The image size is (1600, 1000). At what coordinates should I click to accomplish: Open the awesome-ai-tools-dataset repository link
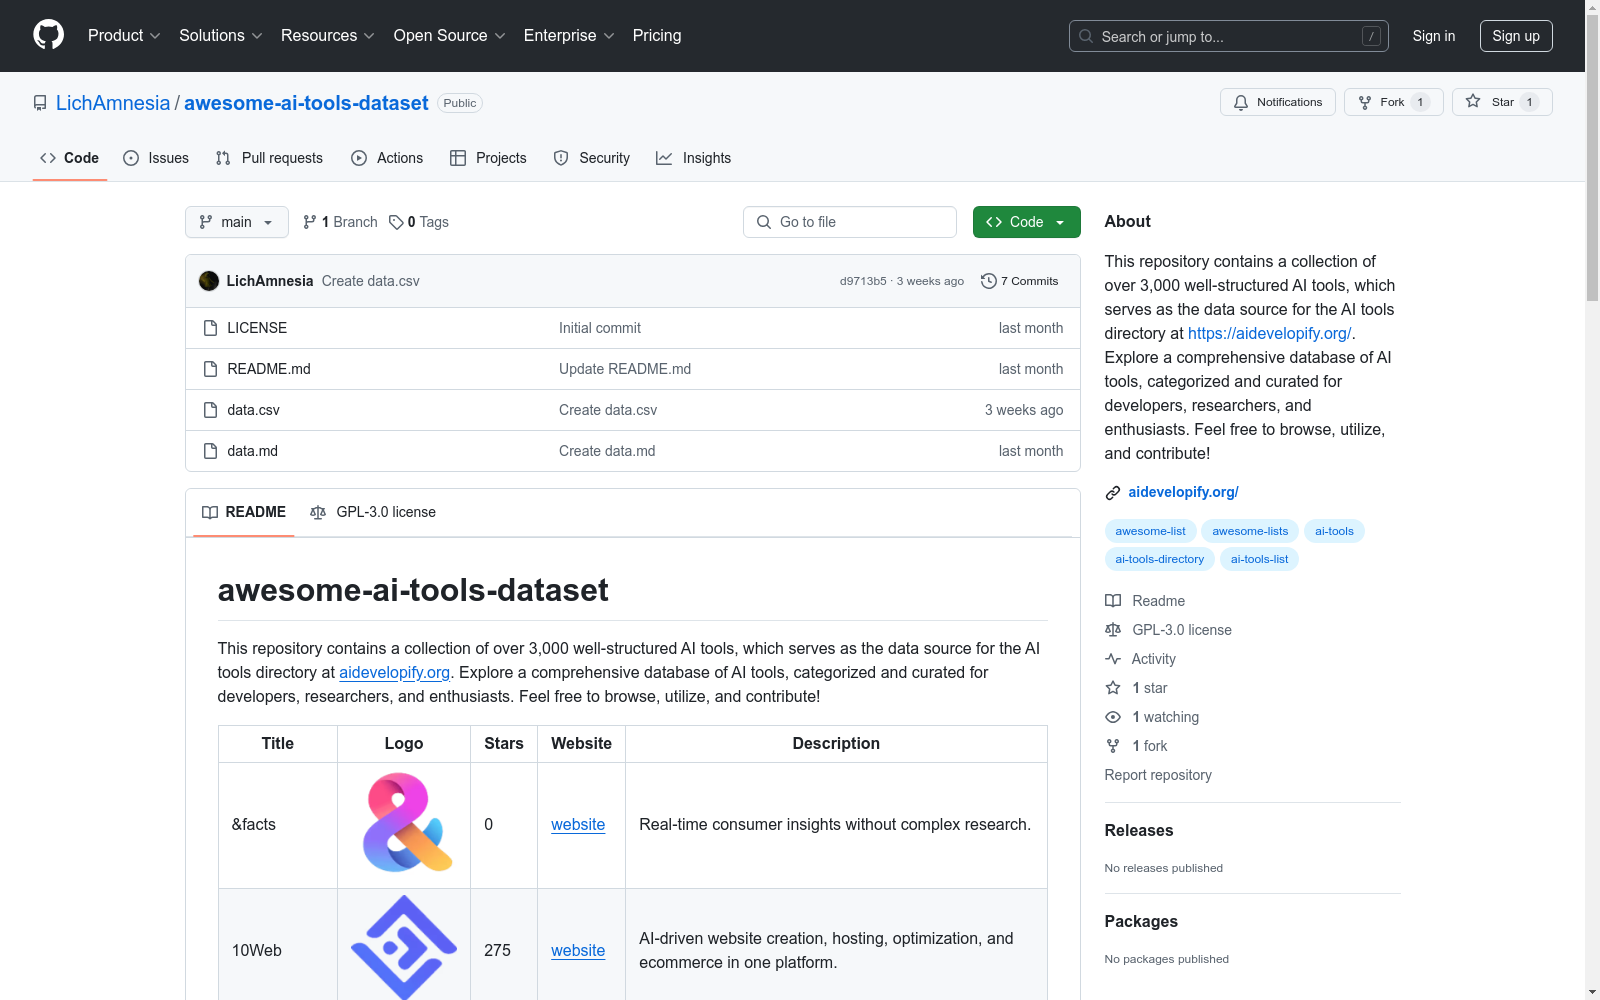pyautogui.click(x=306, y=103)
